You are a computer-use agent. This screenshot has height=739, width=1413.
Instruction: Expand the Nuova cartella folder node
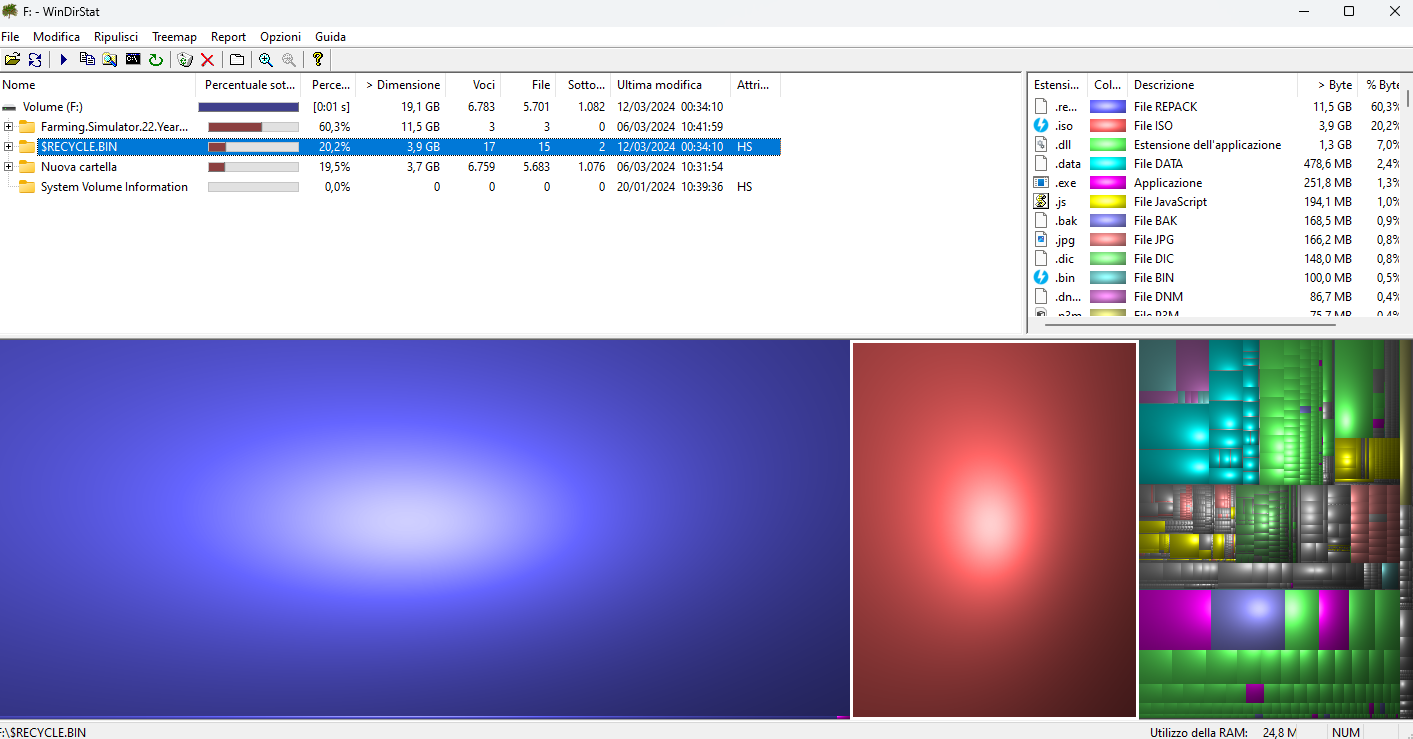pos(9,167)
